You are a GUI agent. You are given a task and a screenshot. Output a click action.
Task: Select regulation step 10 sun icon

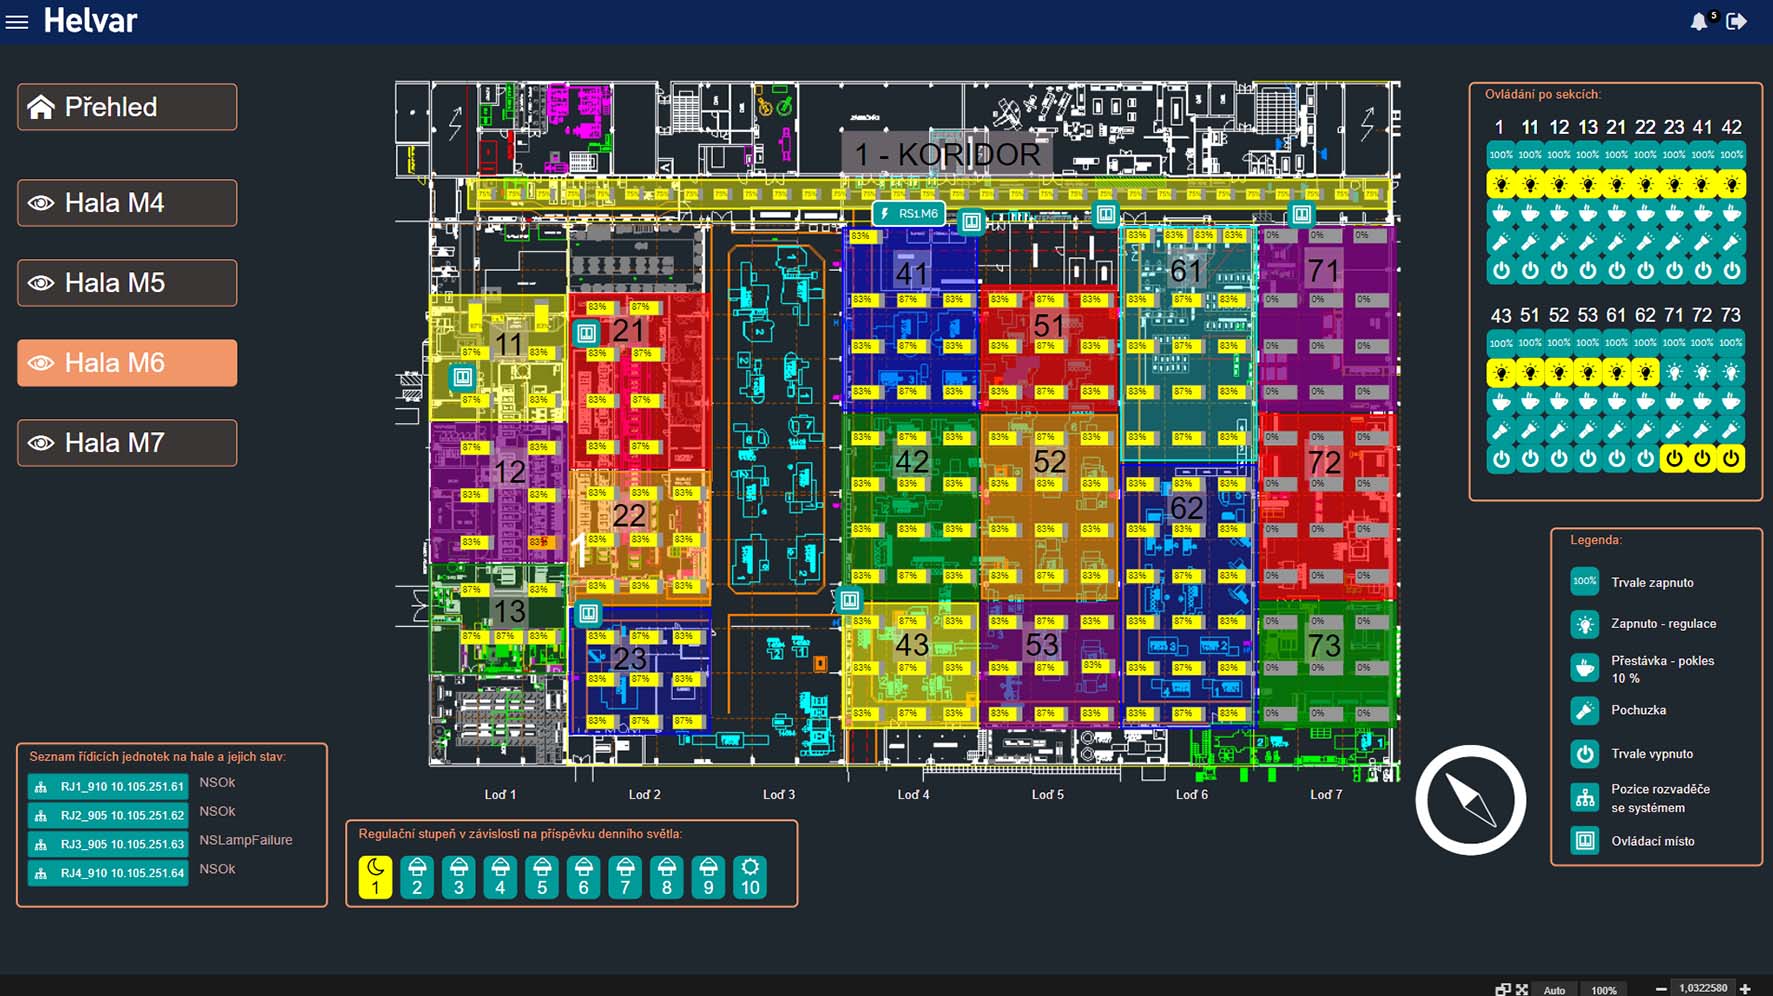[750, 876]
